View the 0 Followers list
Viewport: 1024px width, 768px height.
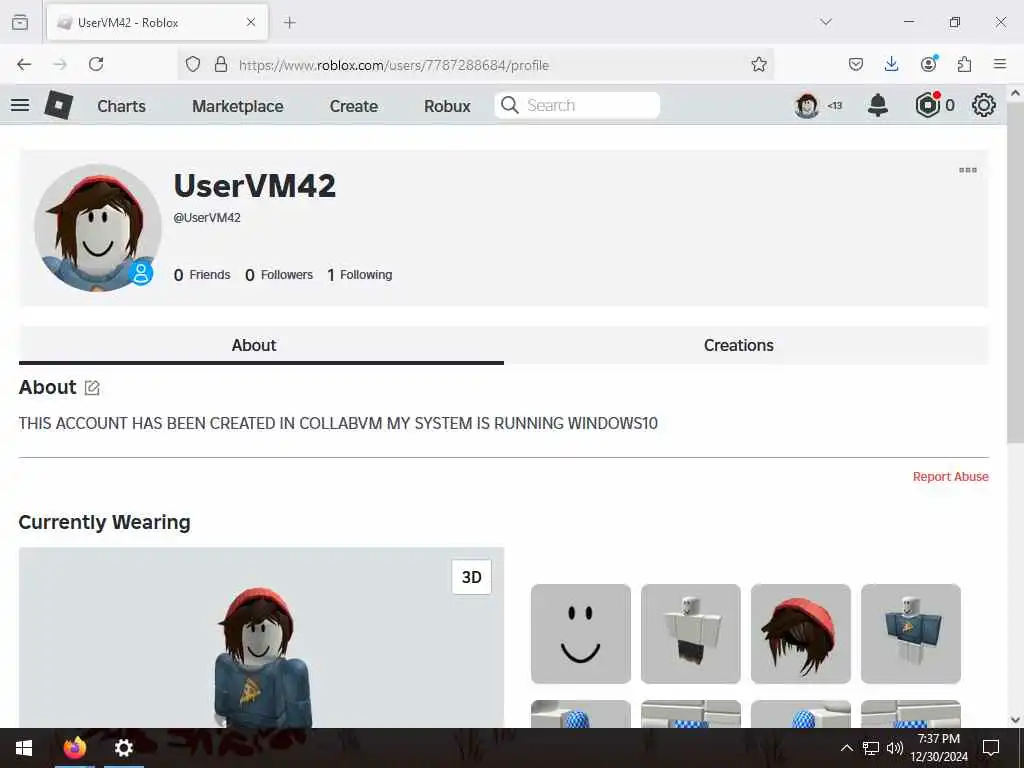(279, 275)
